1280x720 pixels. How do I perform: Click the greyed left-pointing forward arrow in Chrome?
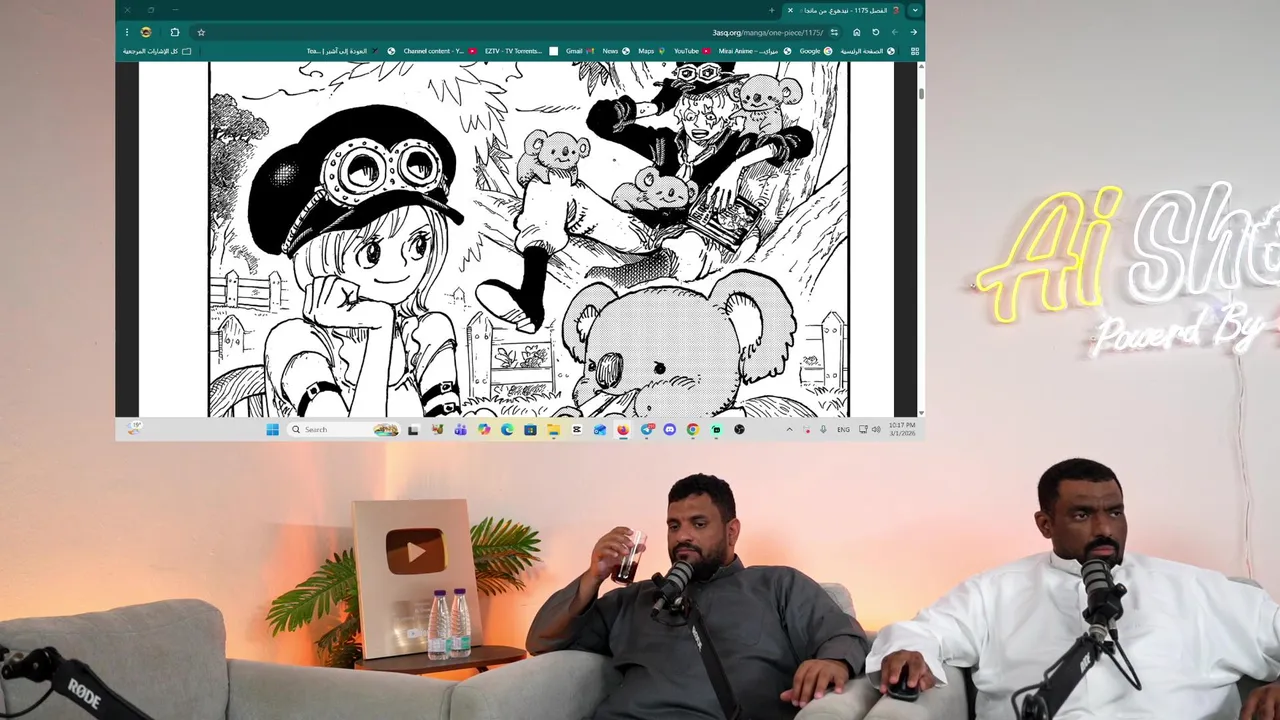(x=895, y=32)
